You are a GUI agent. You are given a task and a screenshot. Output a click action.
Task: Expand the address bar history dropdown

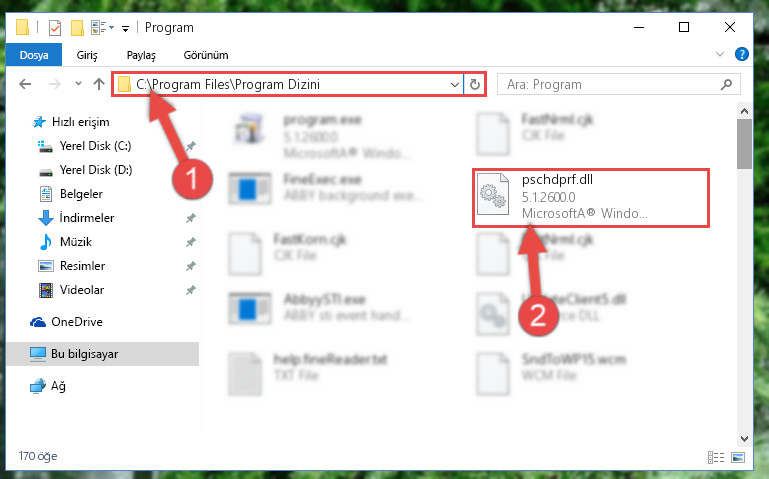click(x=455, y=84)
